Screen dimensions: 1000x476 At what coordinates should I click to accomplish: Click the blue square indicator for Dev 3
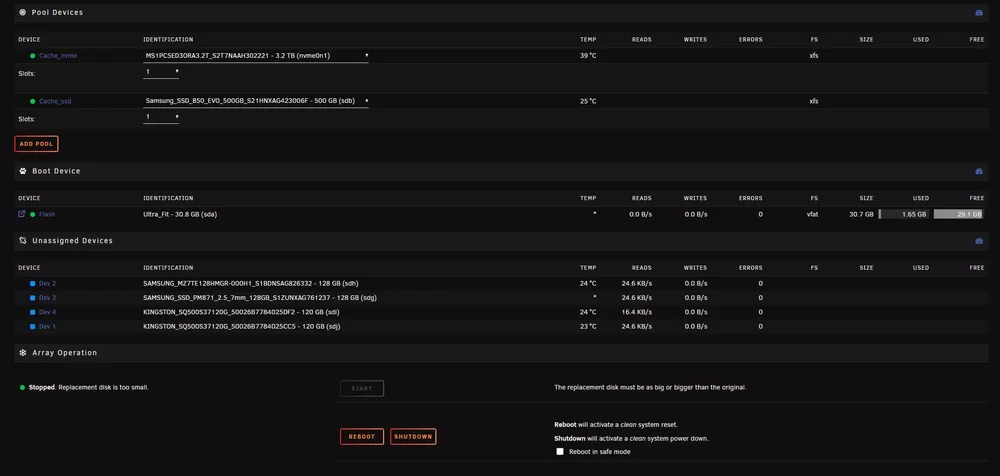(x=33, y=297)
